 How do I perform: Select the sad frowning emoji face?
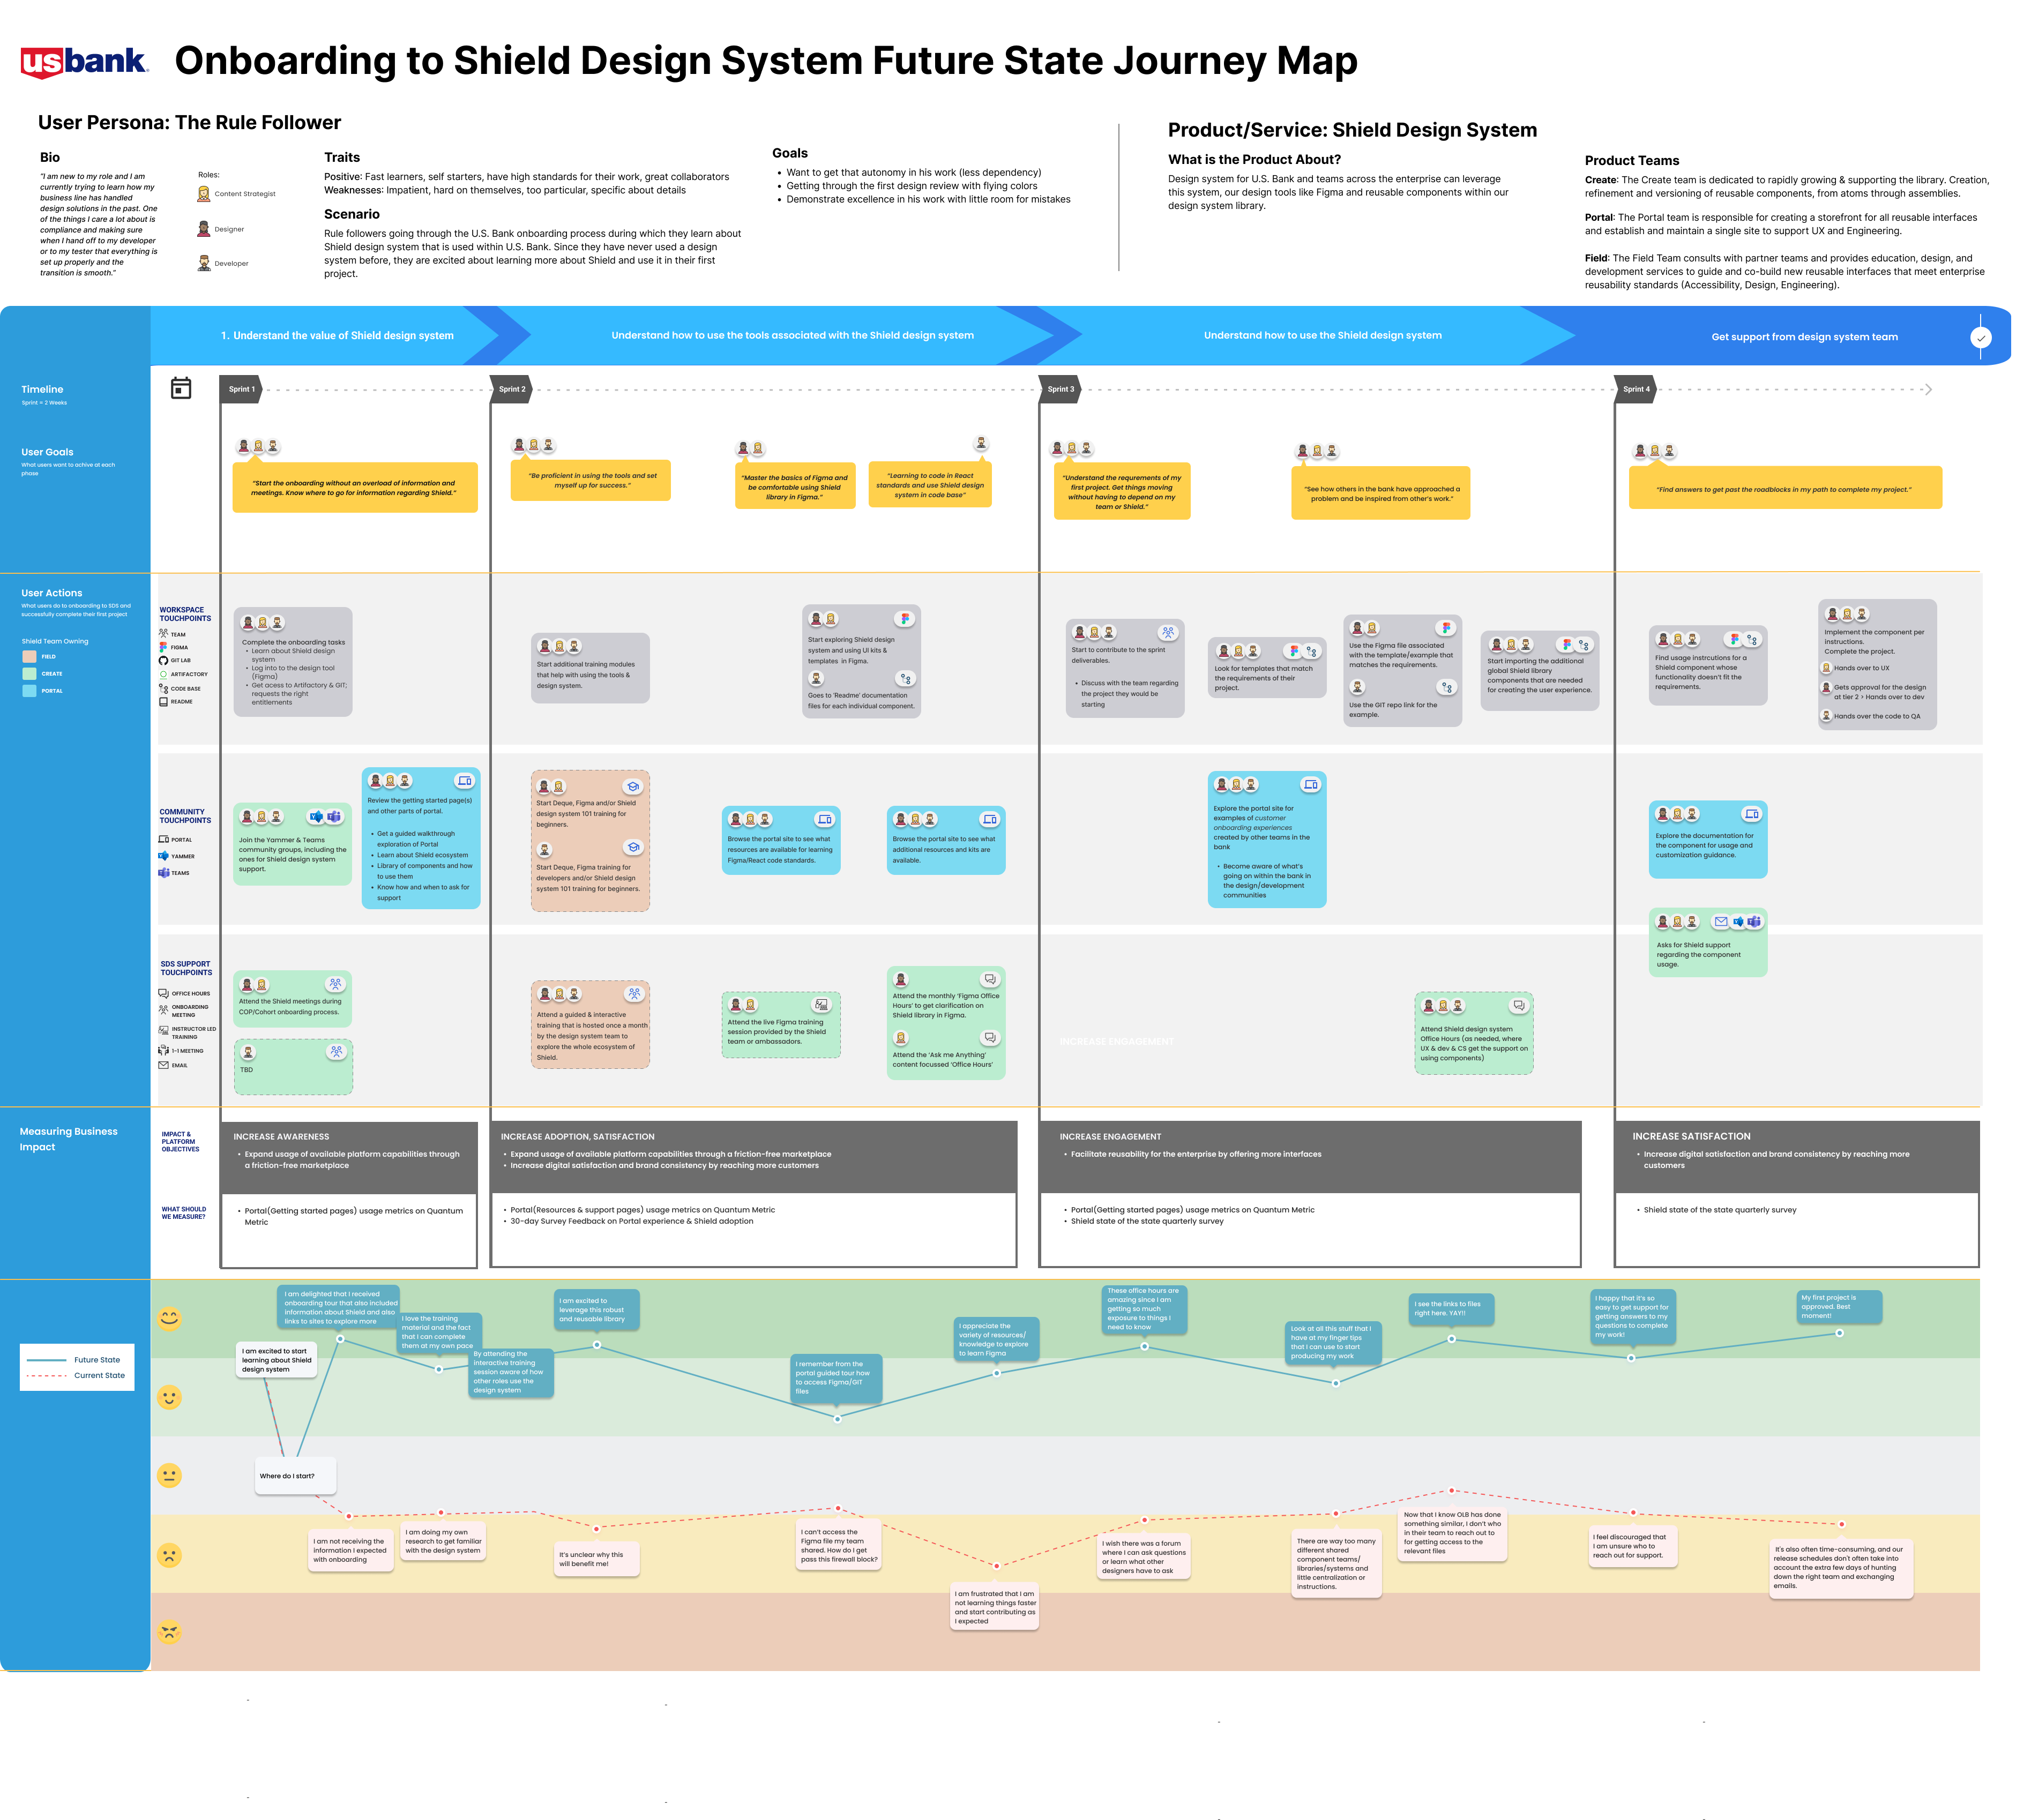pyautogui.click(x=170, y=1555)
